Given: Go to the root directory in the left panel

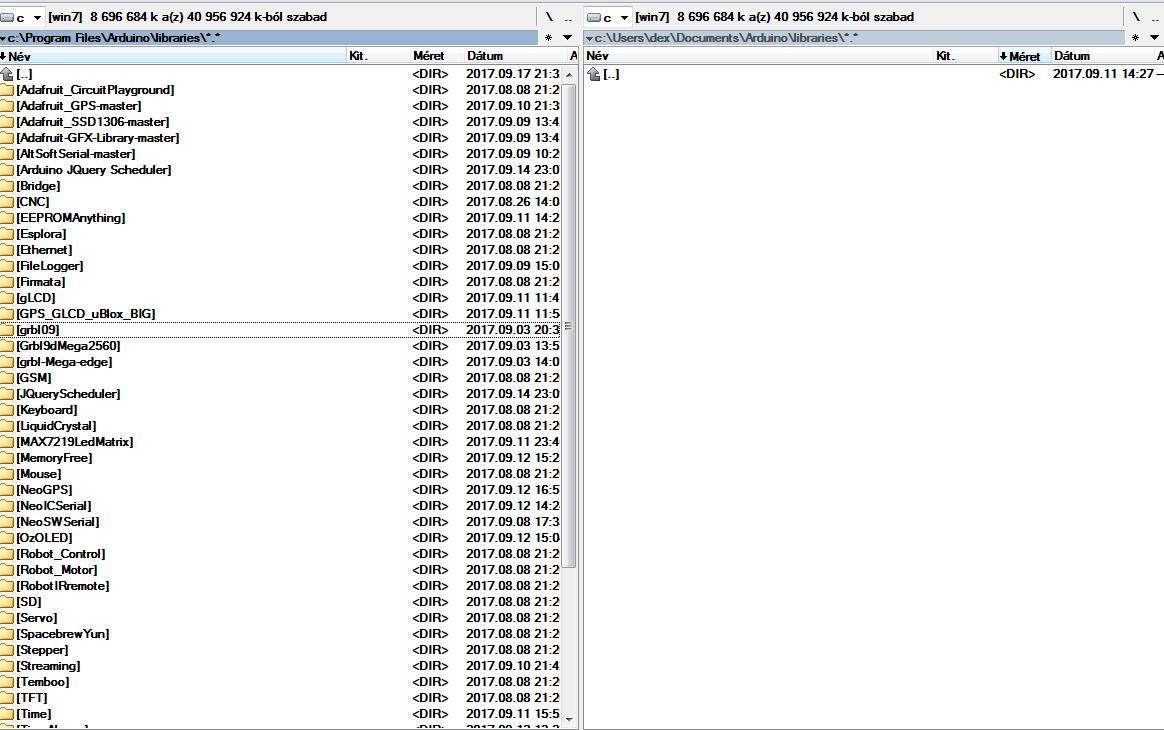Looking at the screenshot, I should (549, 17).
